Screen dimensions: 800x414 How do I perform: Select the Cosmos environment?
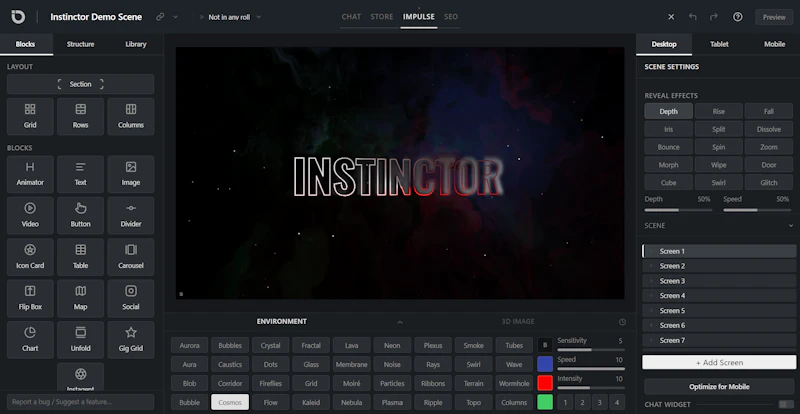pyautogui.click(x=230, y=402)
